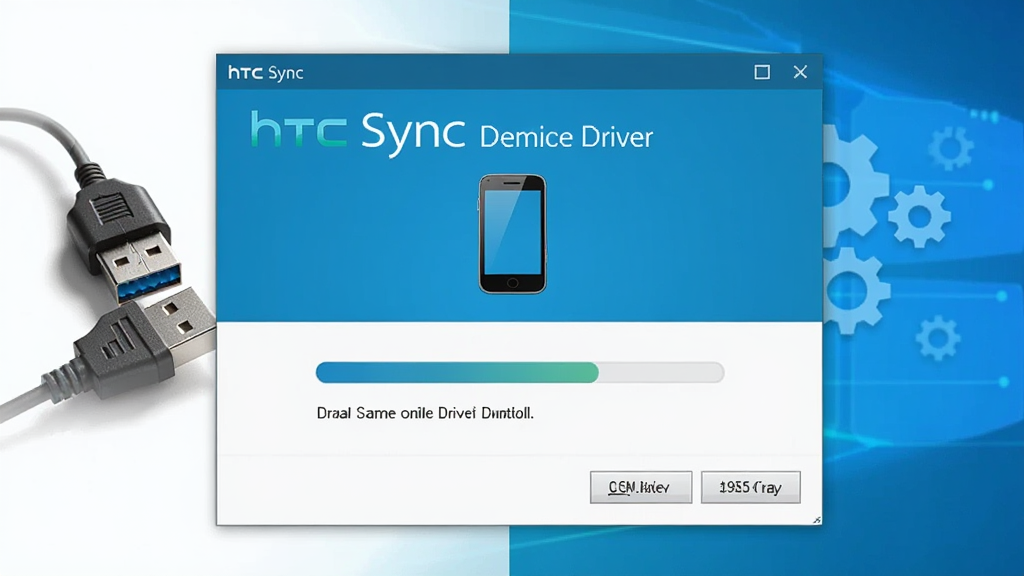The height and width of the screenshot is (576, 1024).
Task: Click the "OEM.lnlev" button
Action: [x=641, y=487]
